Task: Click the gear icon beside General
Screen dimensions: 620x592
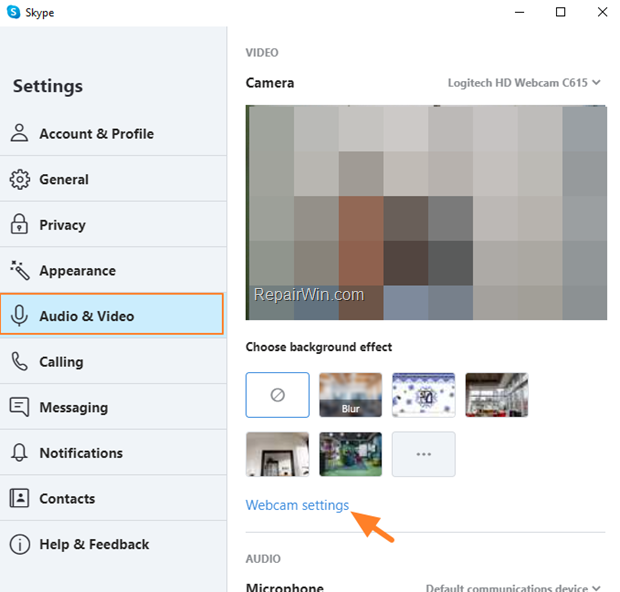Action: 19,179
